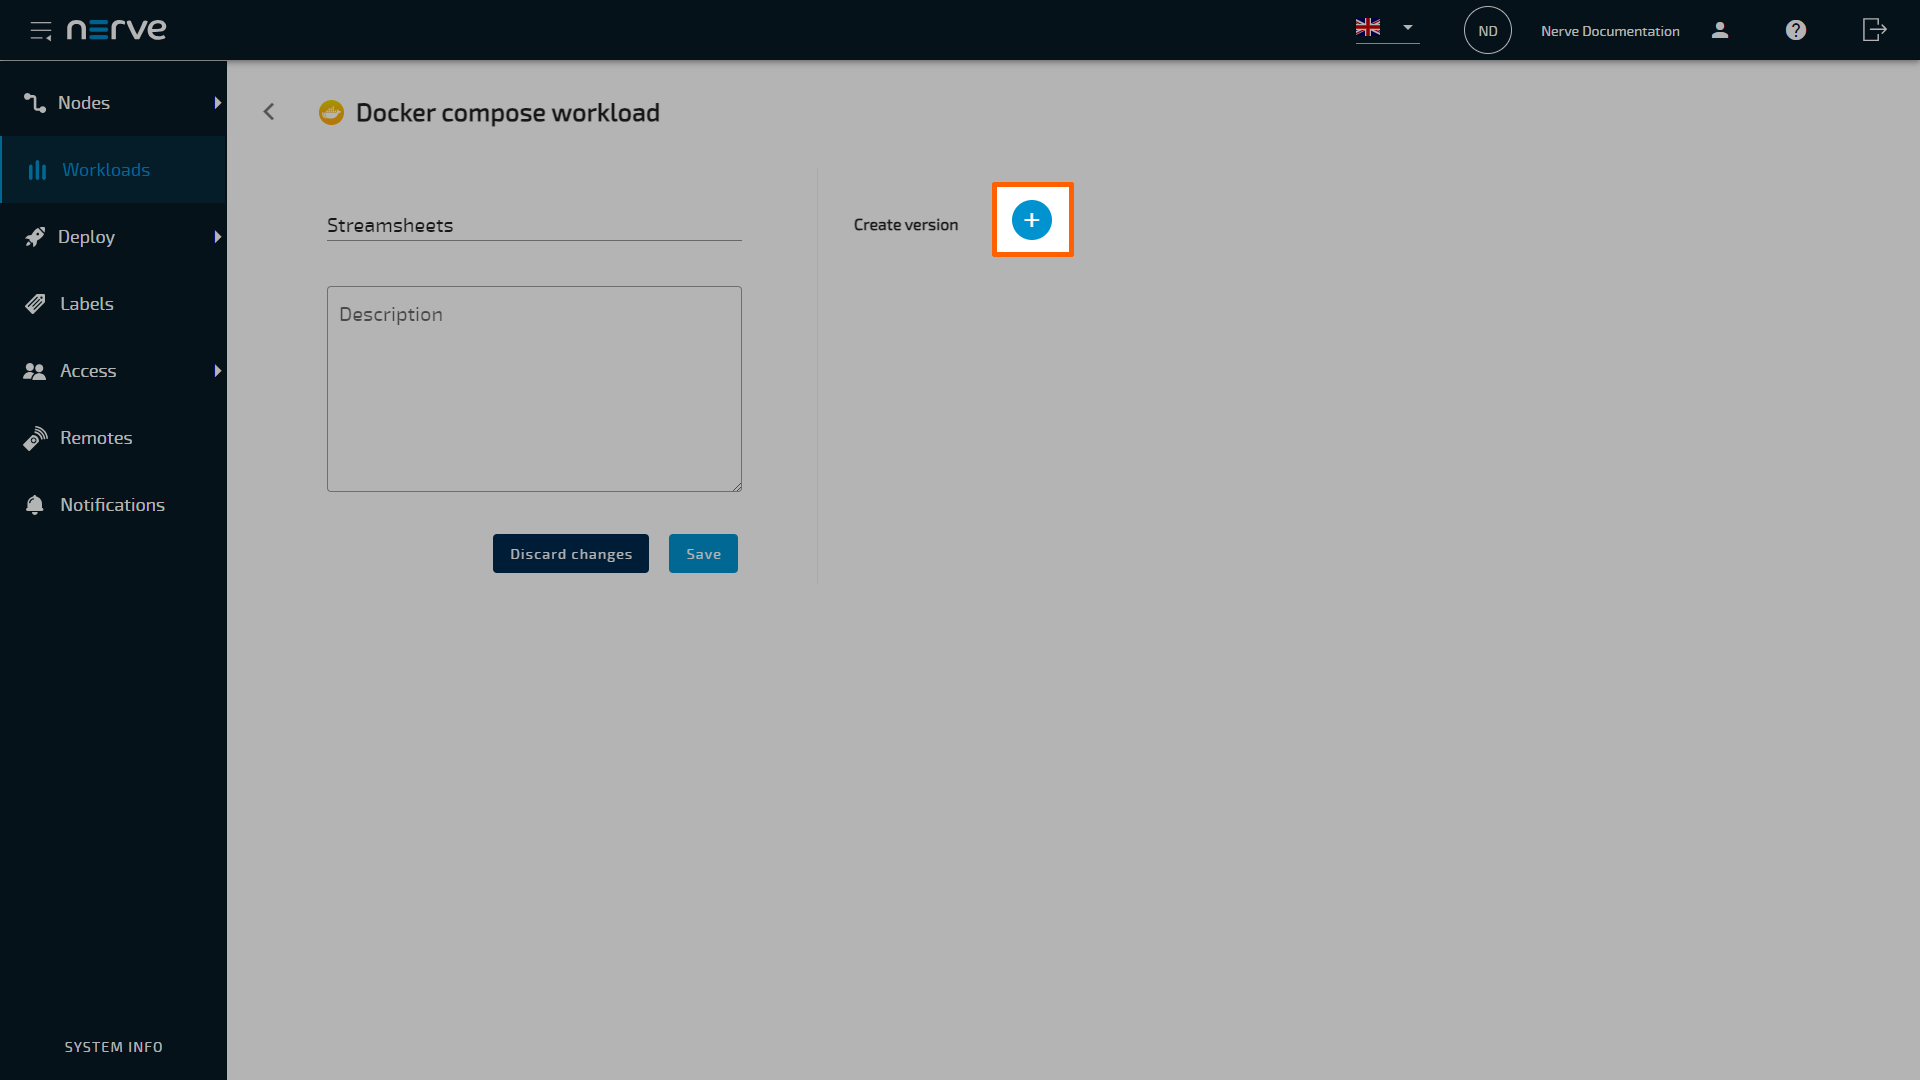Open the Notifications section
This screenshot has width=1920, height=1080.
coord(112,504)
